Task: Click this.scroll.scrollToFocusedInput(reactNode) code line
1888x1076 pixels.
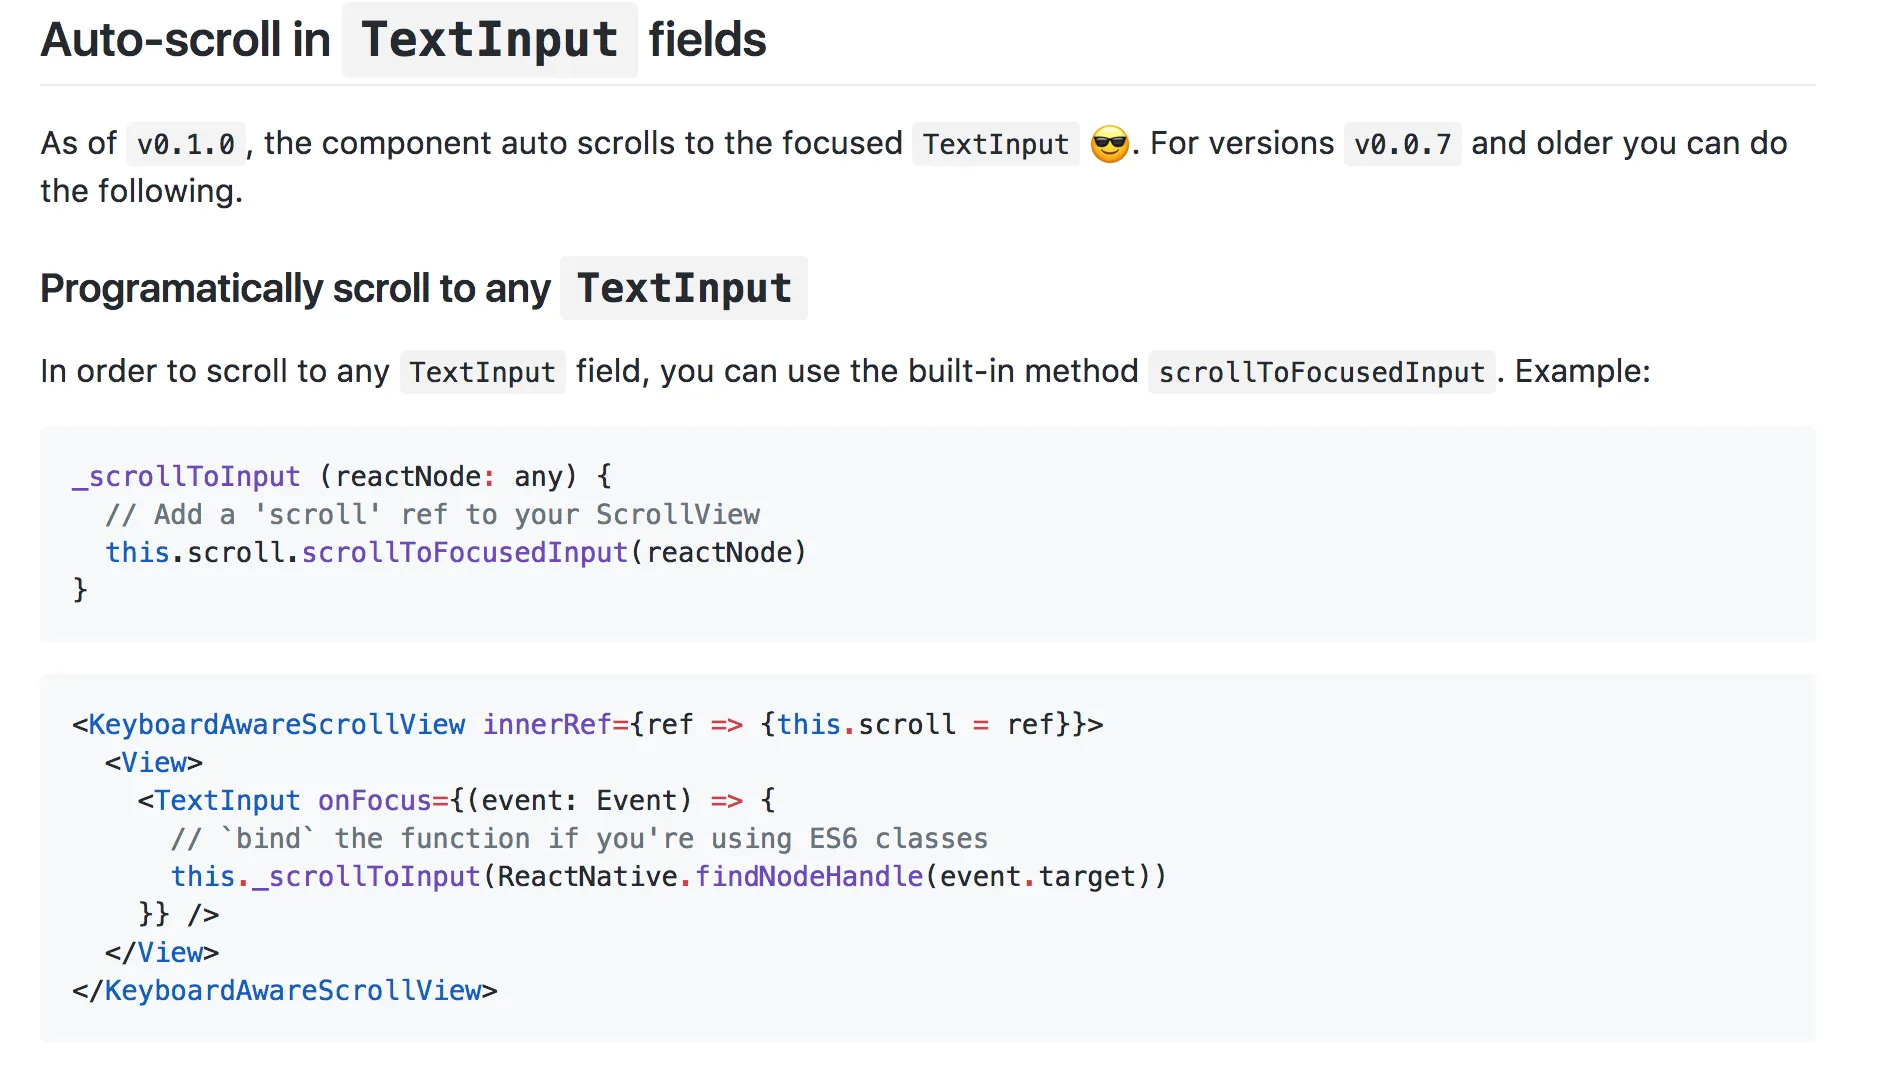Action: click(x=456, y=553)
